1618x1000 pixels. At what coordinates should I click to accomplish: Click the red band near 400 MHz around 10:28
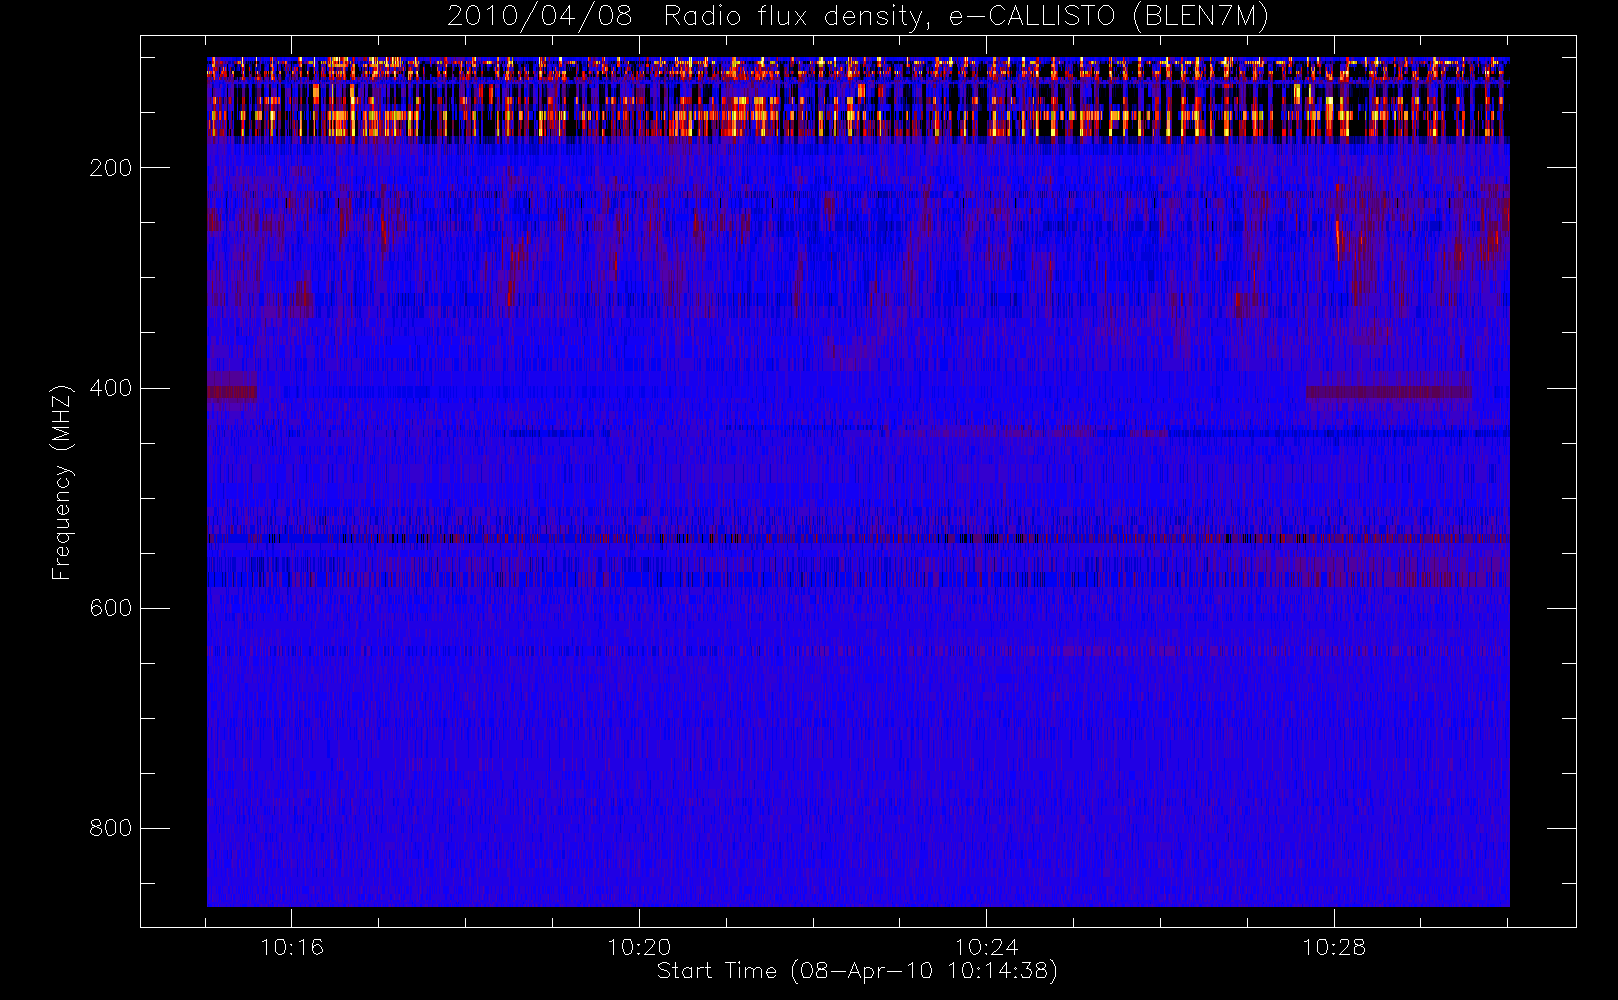click(x=1388, y=390)
